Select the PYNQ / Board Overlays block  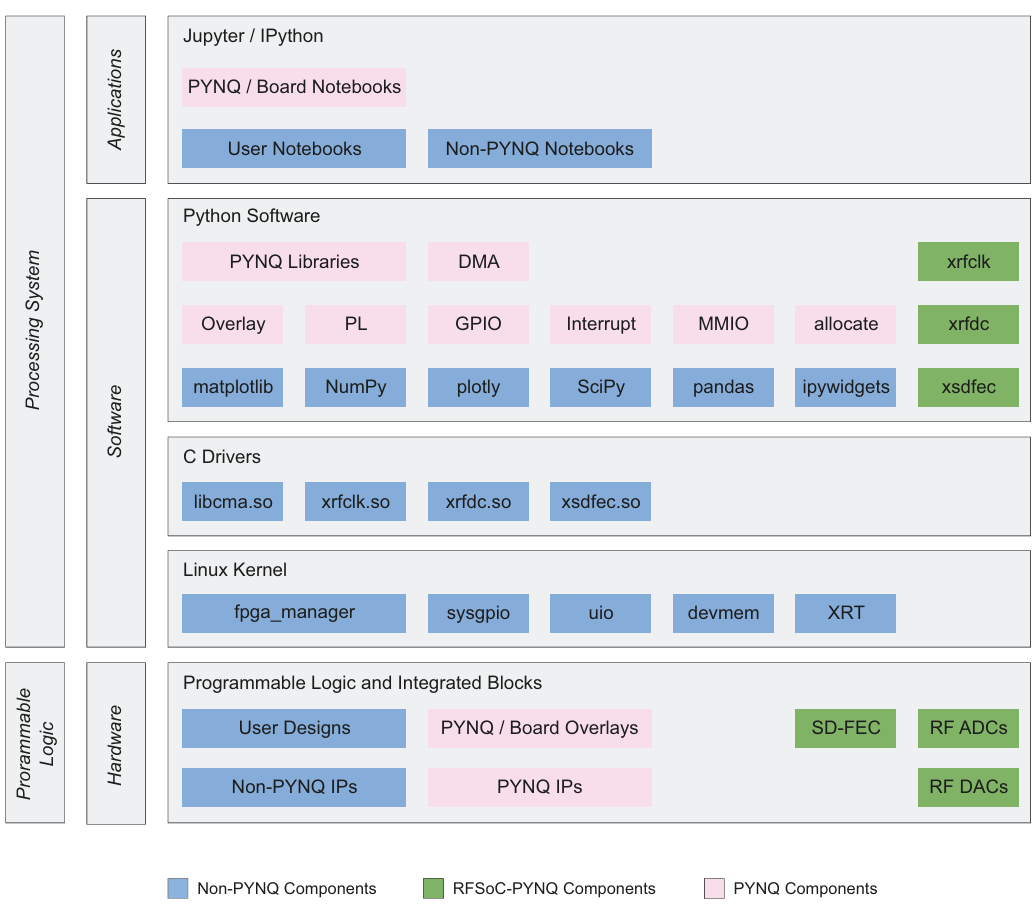click(x=540, y=729)
